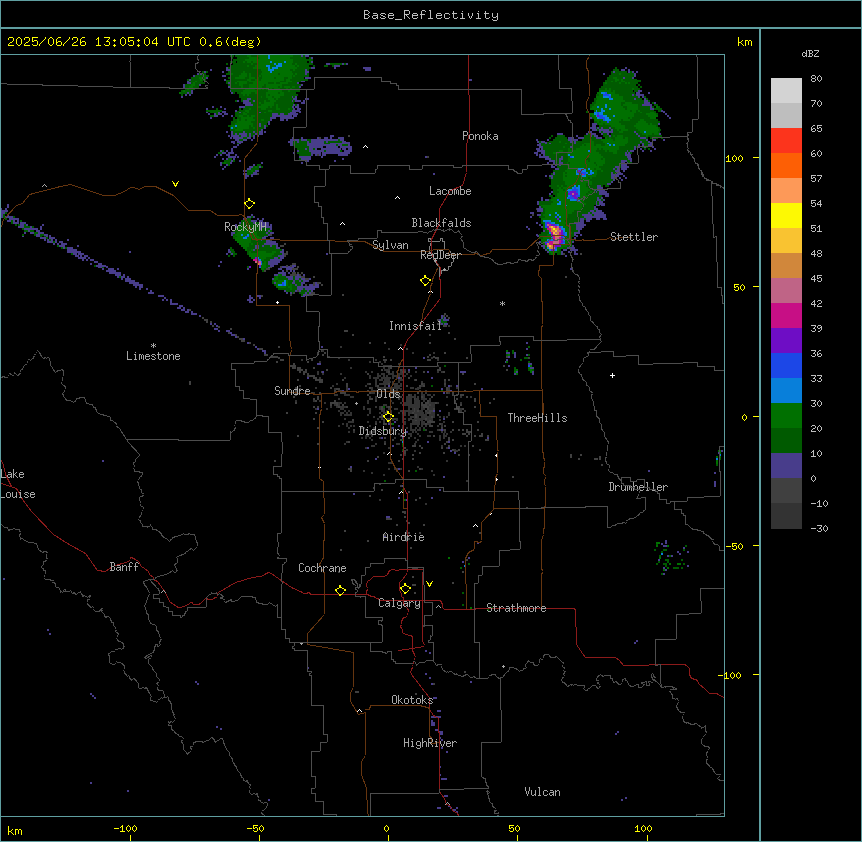The height and width of the screenshot is (842, 862).
Task: Click the Lacombe city label
Action: point(450,191)
